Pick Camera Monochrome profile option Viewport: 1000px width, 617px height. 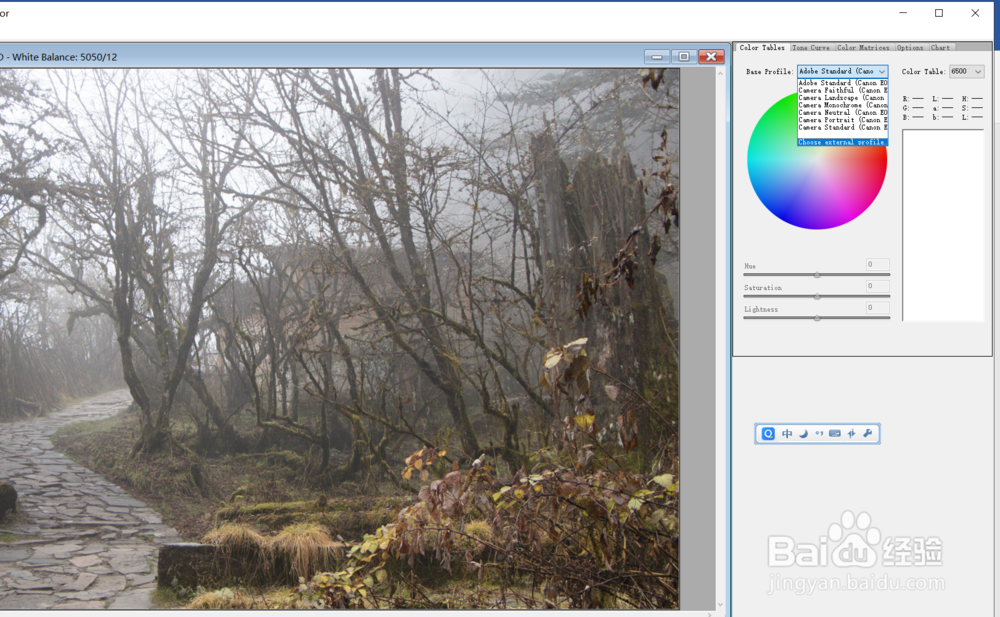(842, 105)
